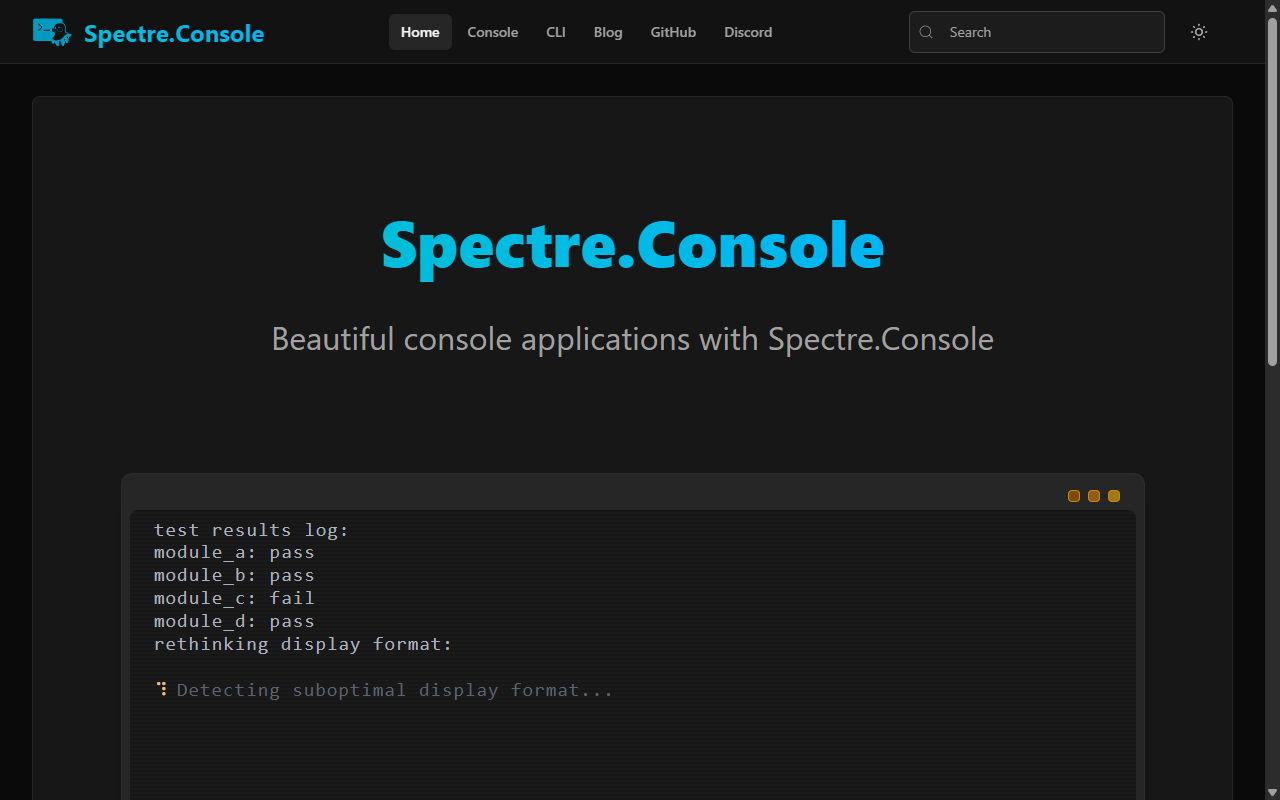Click the page vertical scrollbar thumb
This screenshot has height=800, width=1280.
(x=1272, y=191)
